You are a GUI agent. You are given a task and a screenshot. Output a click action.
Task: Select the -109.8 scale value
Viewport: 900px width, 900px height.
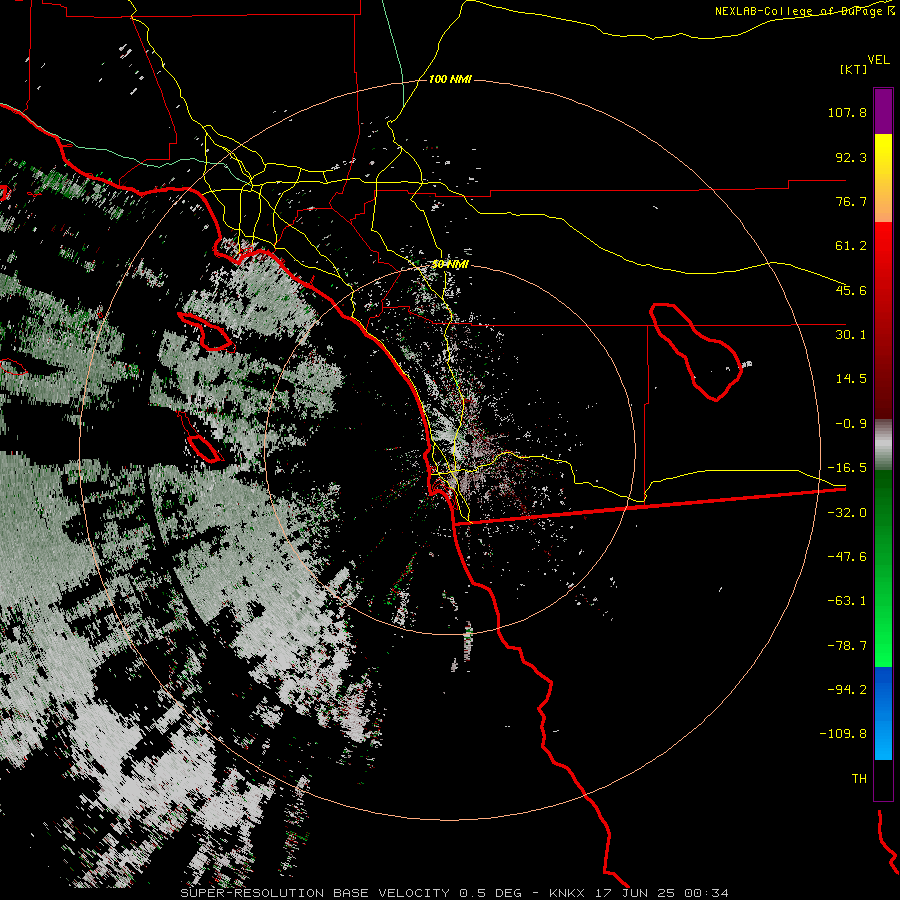[843, 734]
